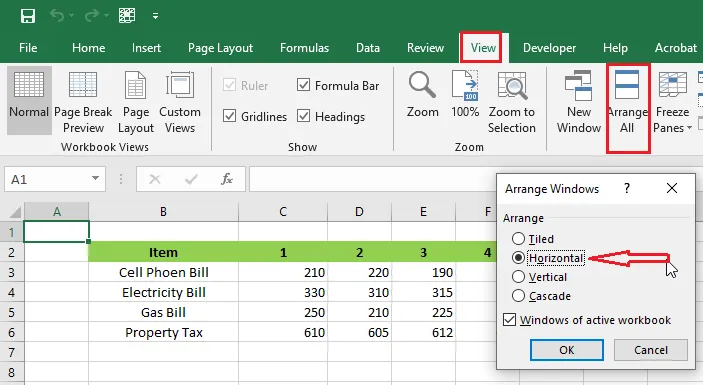Click OK in Arrange Windows dialog
The height and width of the screenshot is (385, 703).
(567, 350)
